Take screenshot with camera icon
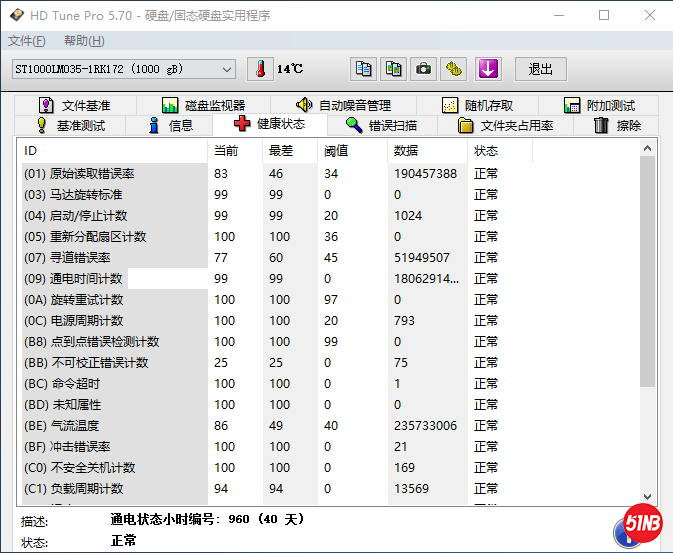The image size is (673, 553). pyautogui.click(x=424, y=69)
